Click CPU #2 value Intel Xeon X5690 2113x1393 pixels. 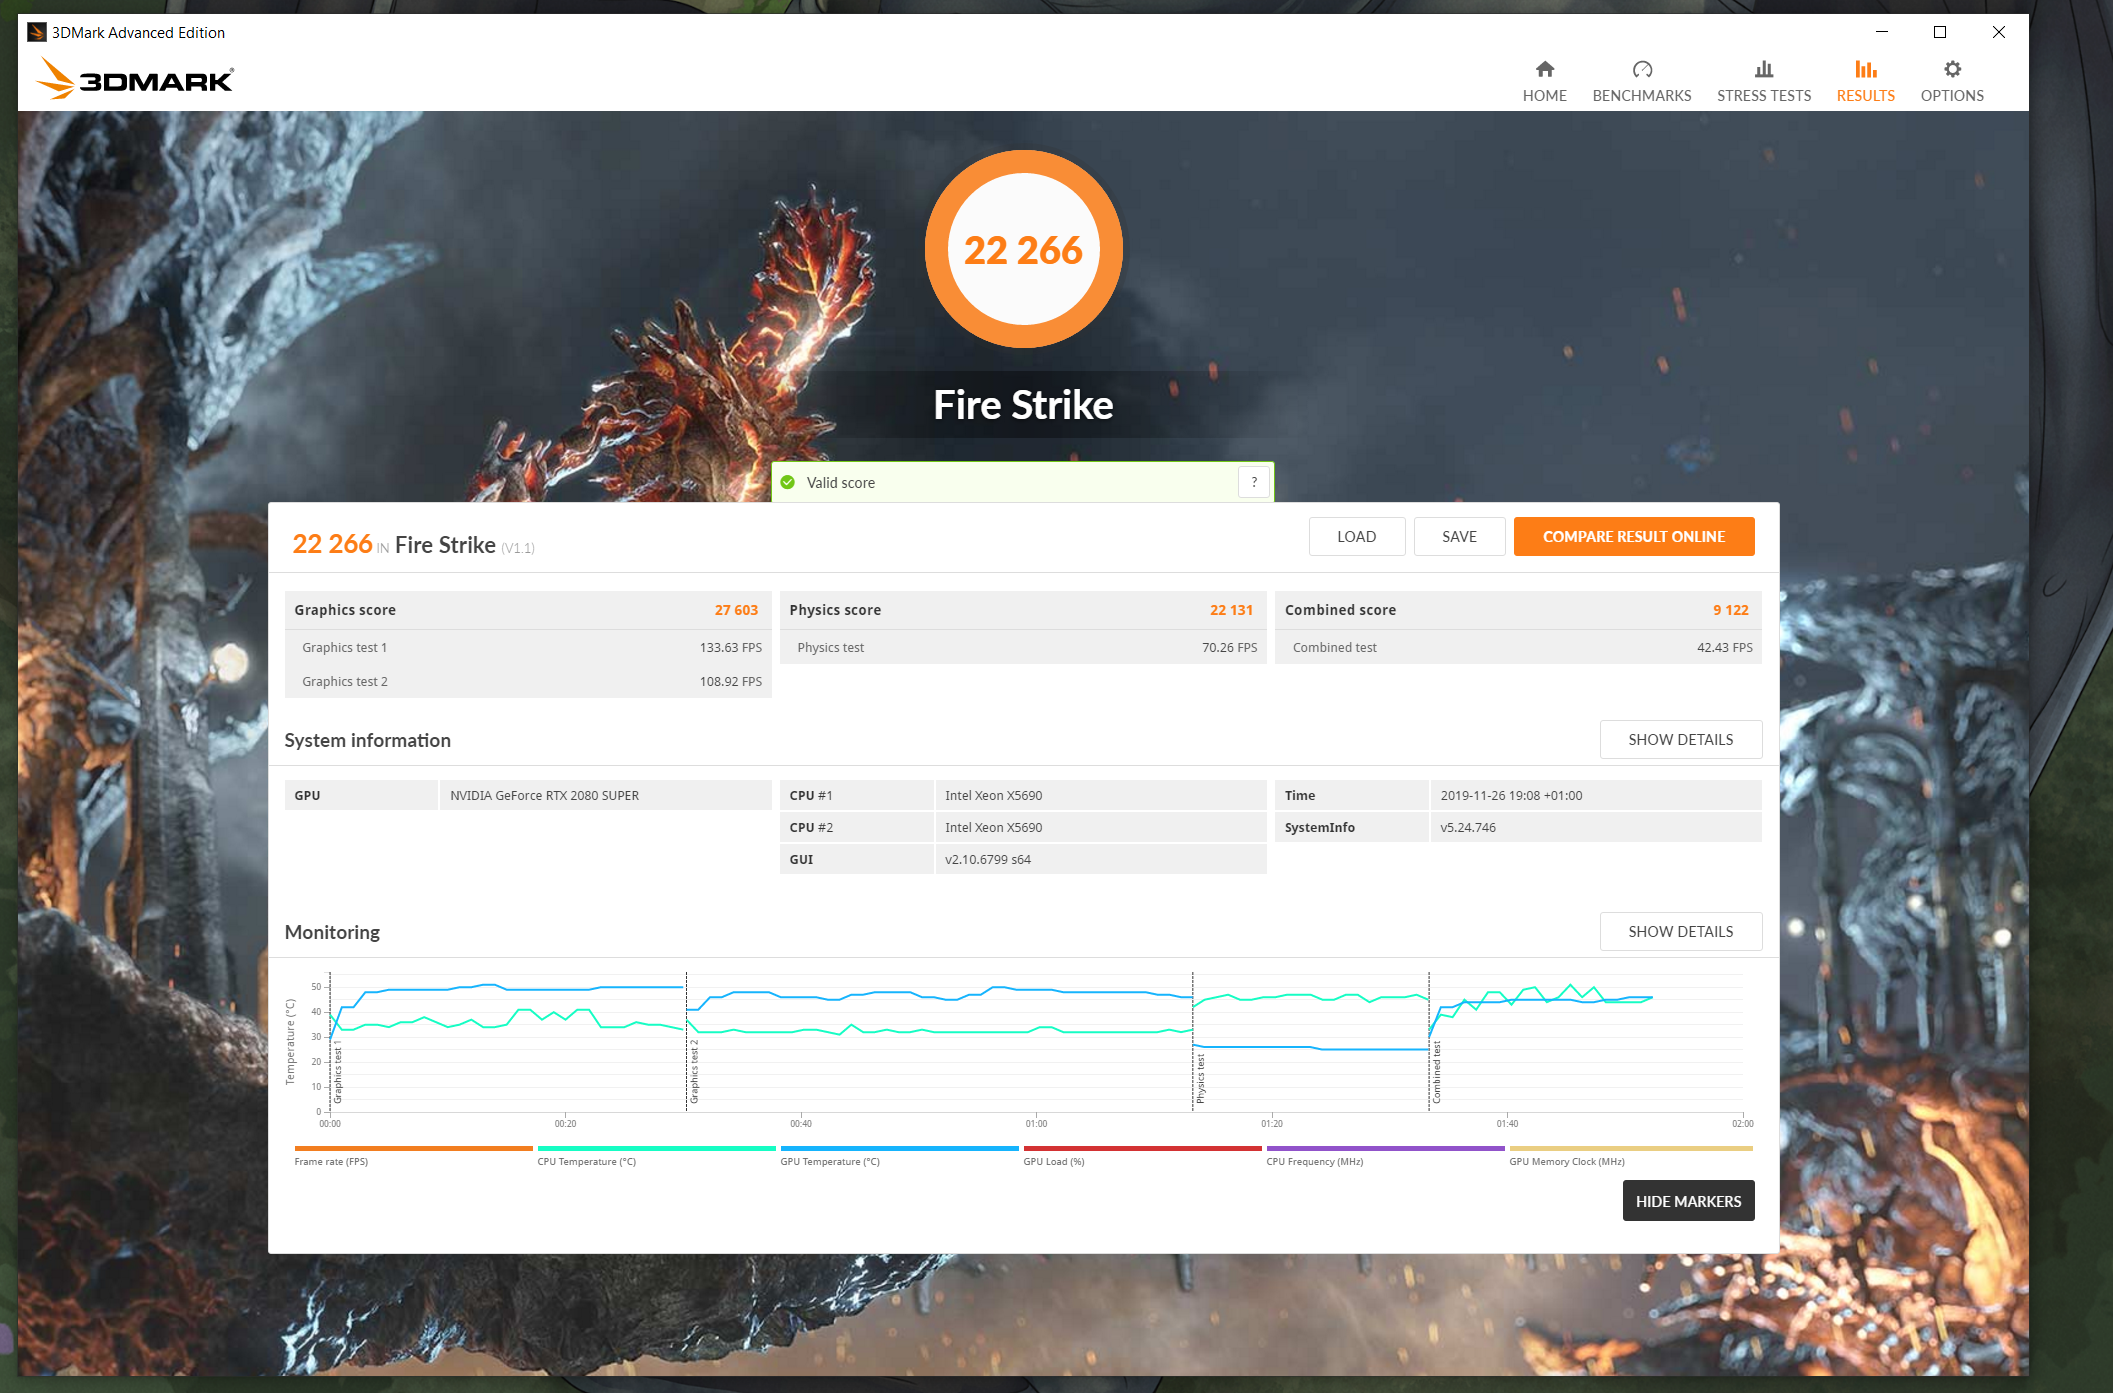[993, 828]
